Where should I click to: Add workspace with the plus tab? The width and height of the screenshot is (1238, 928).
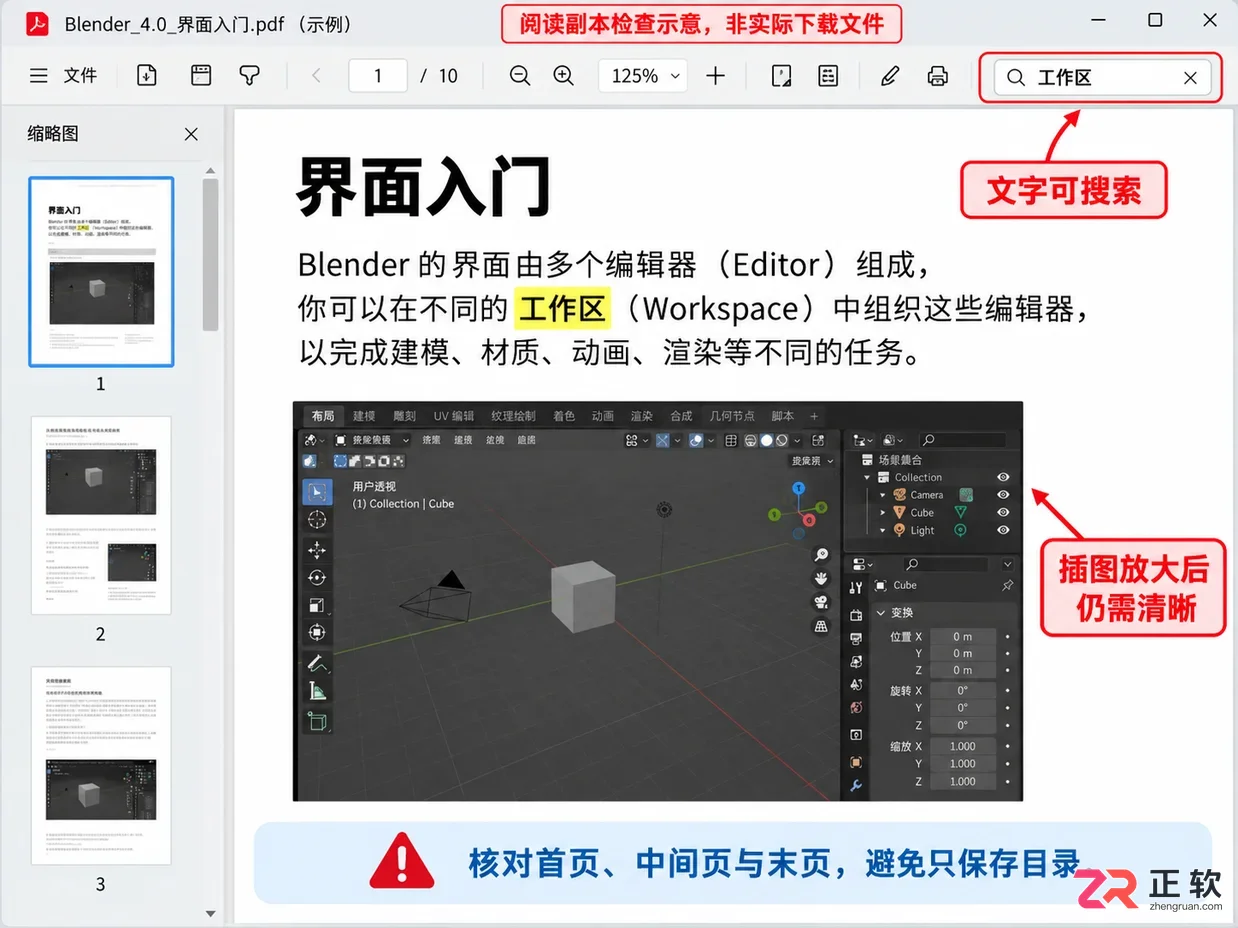[813, 416]
